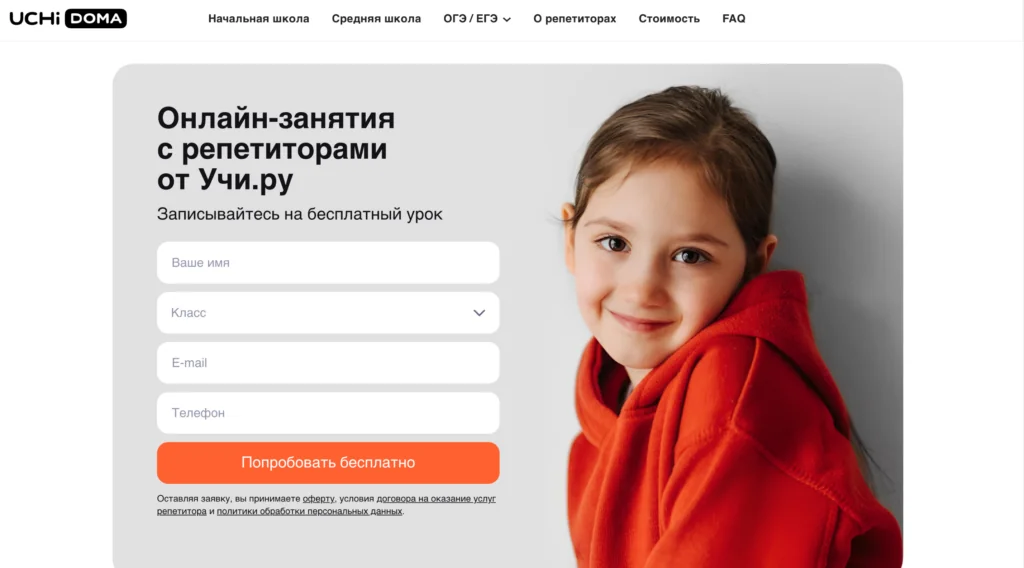The height and width of the screenshot is (568, 1024).
Task: Click the chevron next to ОГЭ / ЕГЭ
Action: point(507,20)
